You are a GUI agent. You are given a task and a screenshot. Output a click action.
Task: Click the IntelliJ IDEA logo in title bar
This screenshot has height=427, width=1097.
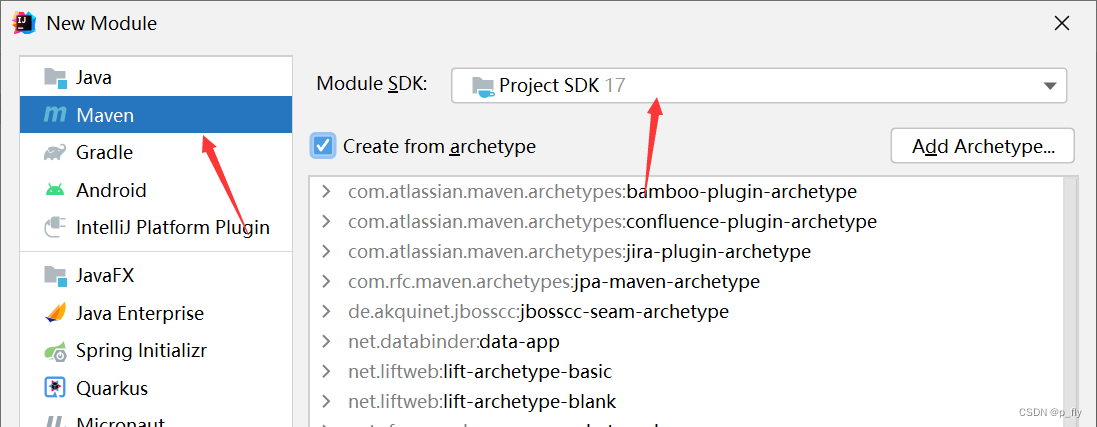[24, 23]
